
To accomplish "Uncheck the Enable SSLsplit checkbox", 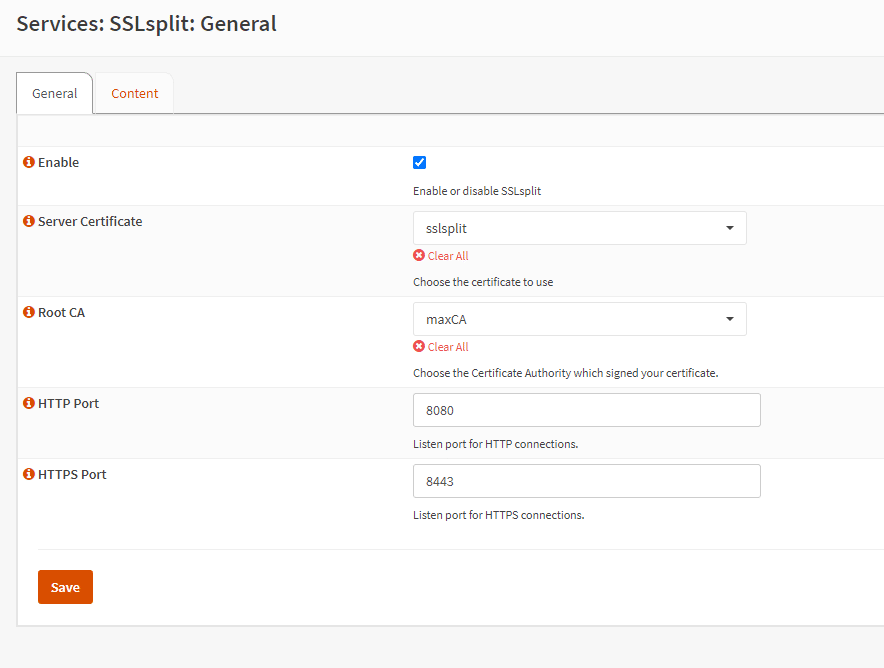I will click(x=420, y=163).
